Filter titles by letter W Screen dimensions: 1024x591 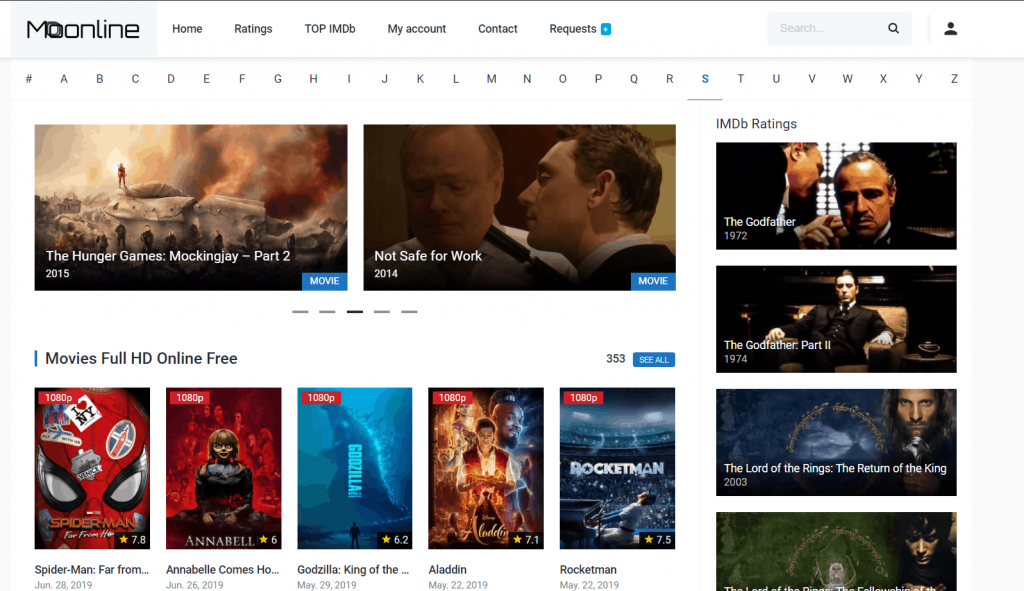tap(847, 79)
